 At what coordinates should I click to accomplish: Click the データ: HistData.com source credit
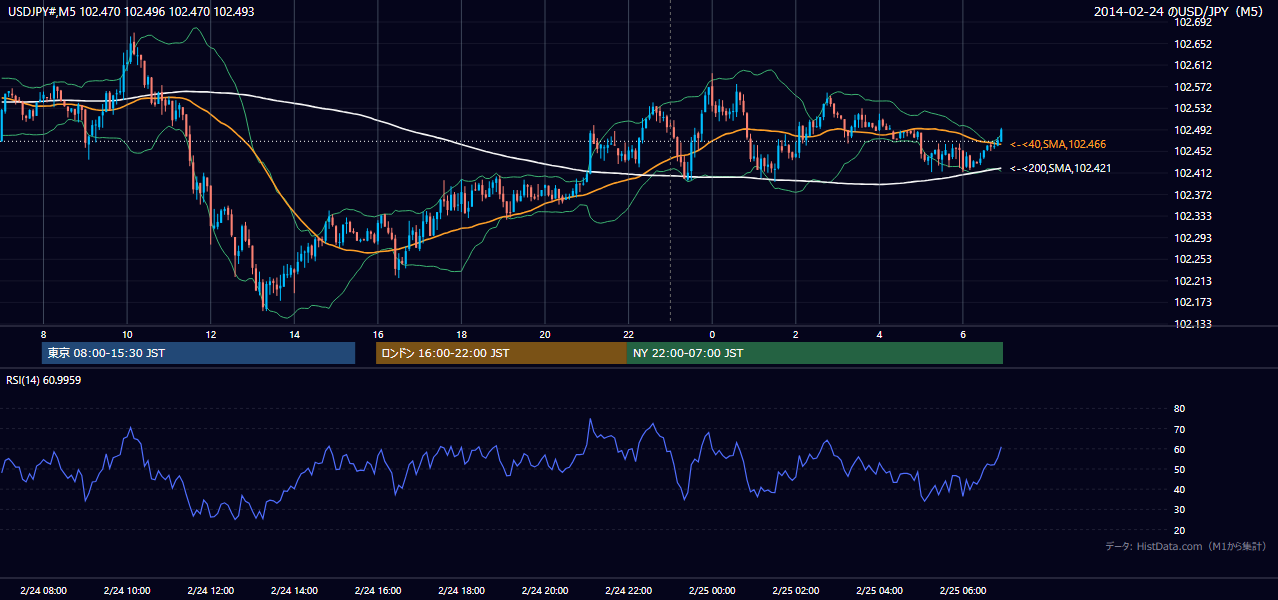[1185, 546]
